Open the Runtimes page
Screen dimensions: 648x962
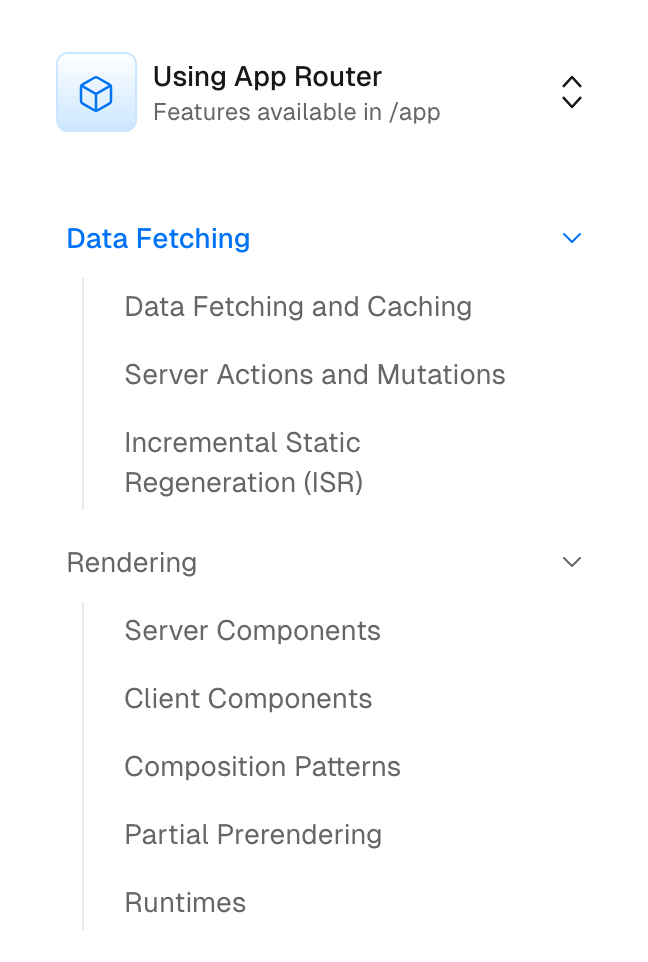click(185, 903)
